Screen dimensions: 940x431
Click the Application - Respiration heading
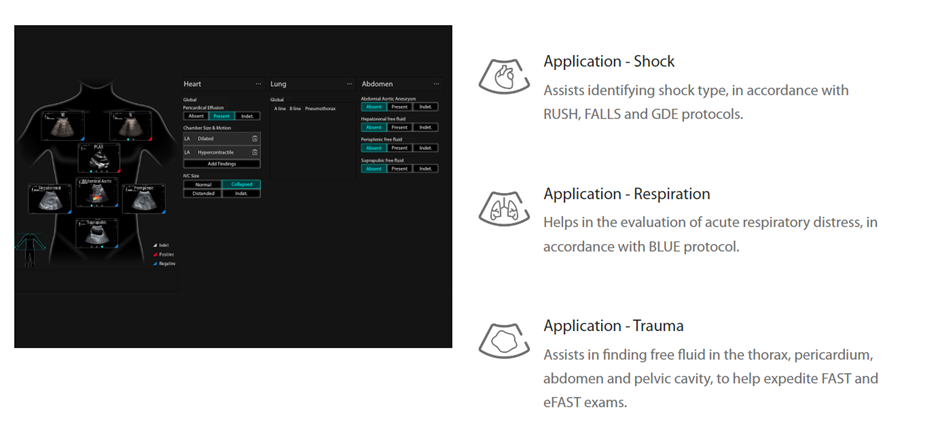pos(626,194)
